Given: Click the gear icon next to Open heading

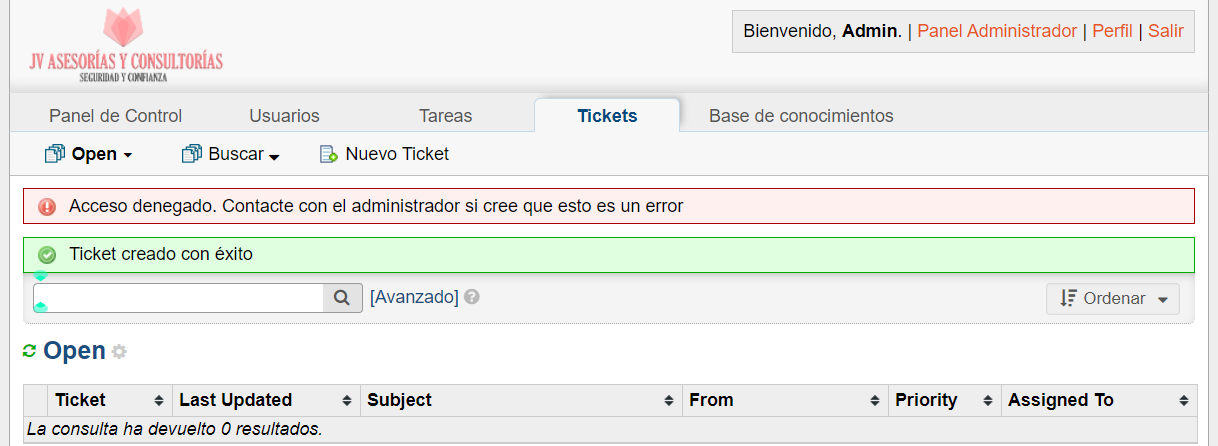Looking at the screenshot, I should (119, 352).
